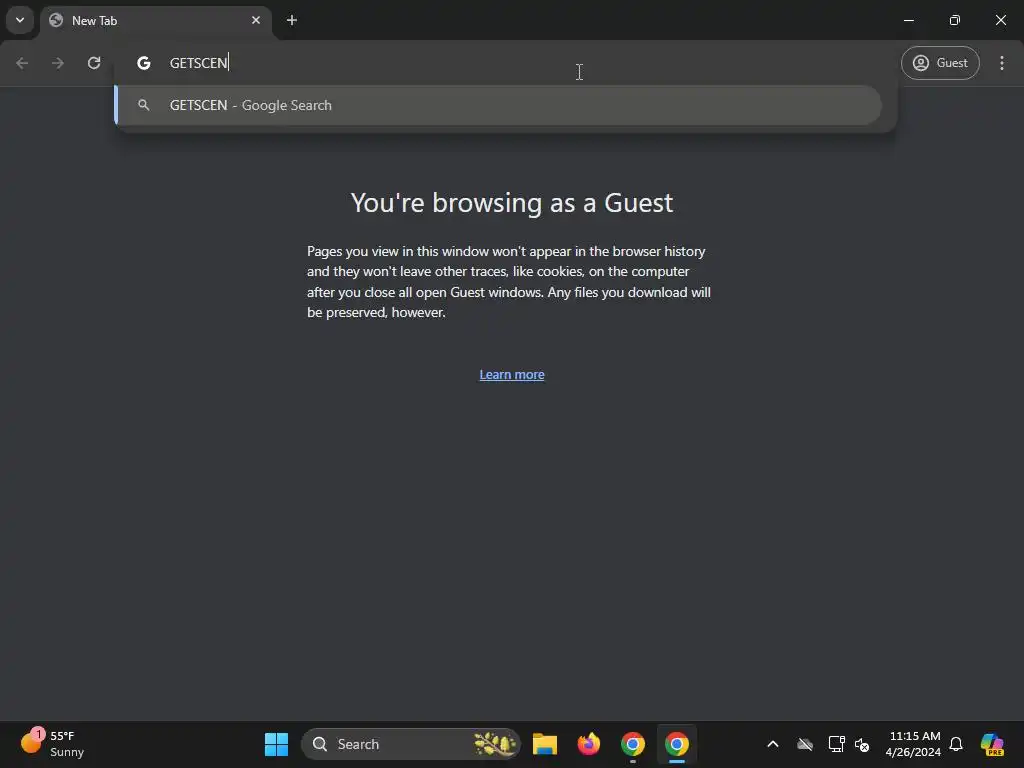Launch Firefox from the taskbar

tap(589, 744)
